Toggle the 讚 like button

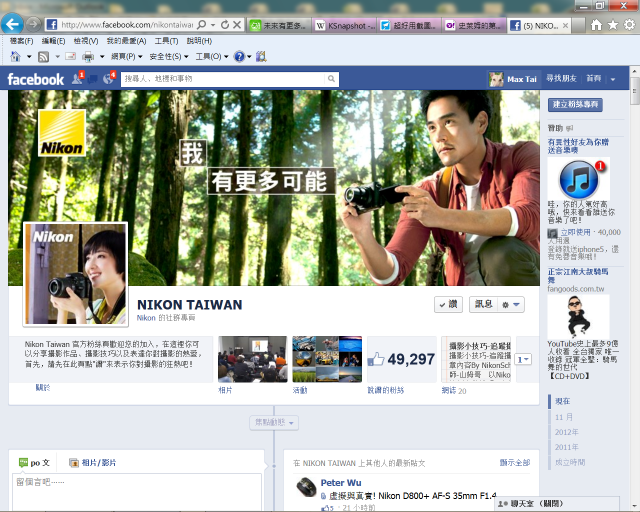(448, 305)
